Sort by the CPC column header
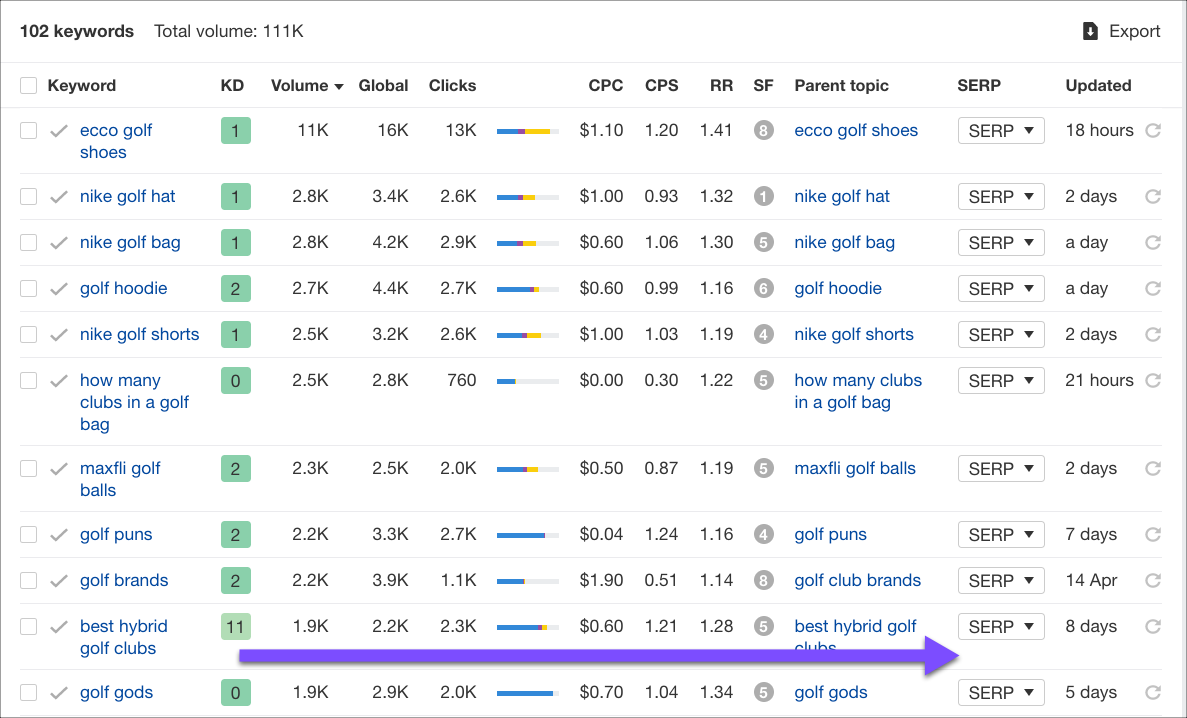The height and width of the screenshot is (718, 1187). tap(606, 86)
